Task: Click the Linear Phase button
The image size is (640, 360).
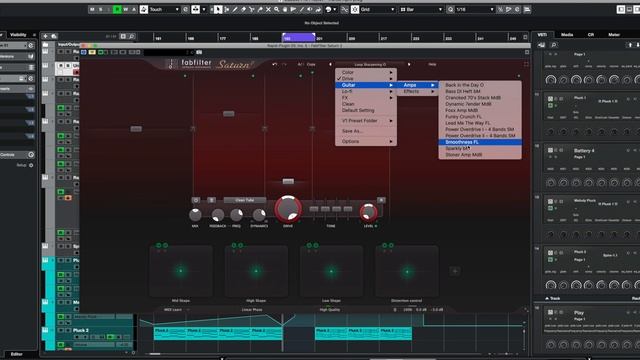Action: (x=252, y=310)
